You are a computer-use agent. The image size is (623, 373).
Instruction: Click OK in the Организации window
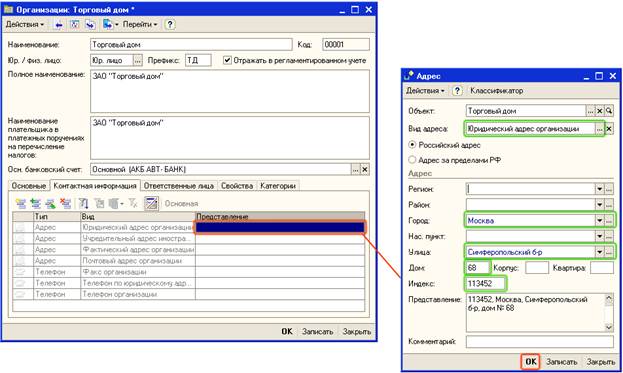coord(287,331)
